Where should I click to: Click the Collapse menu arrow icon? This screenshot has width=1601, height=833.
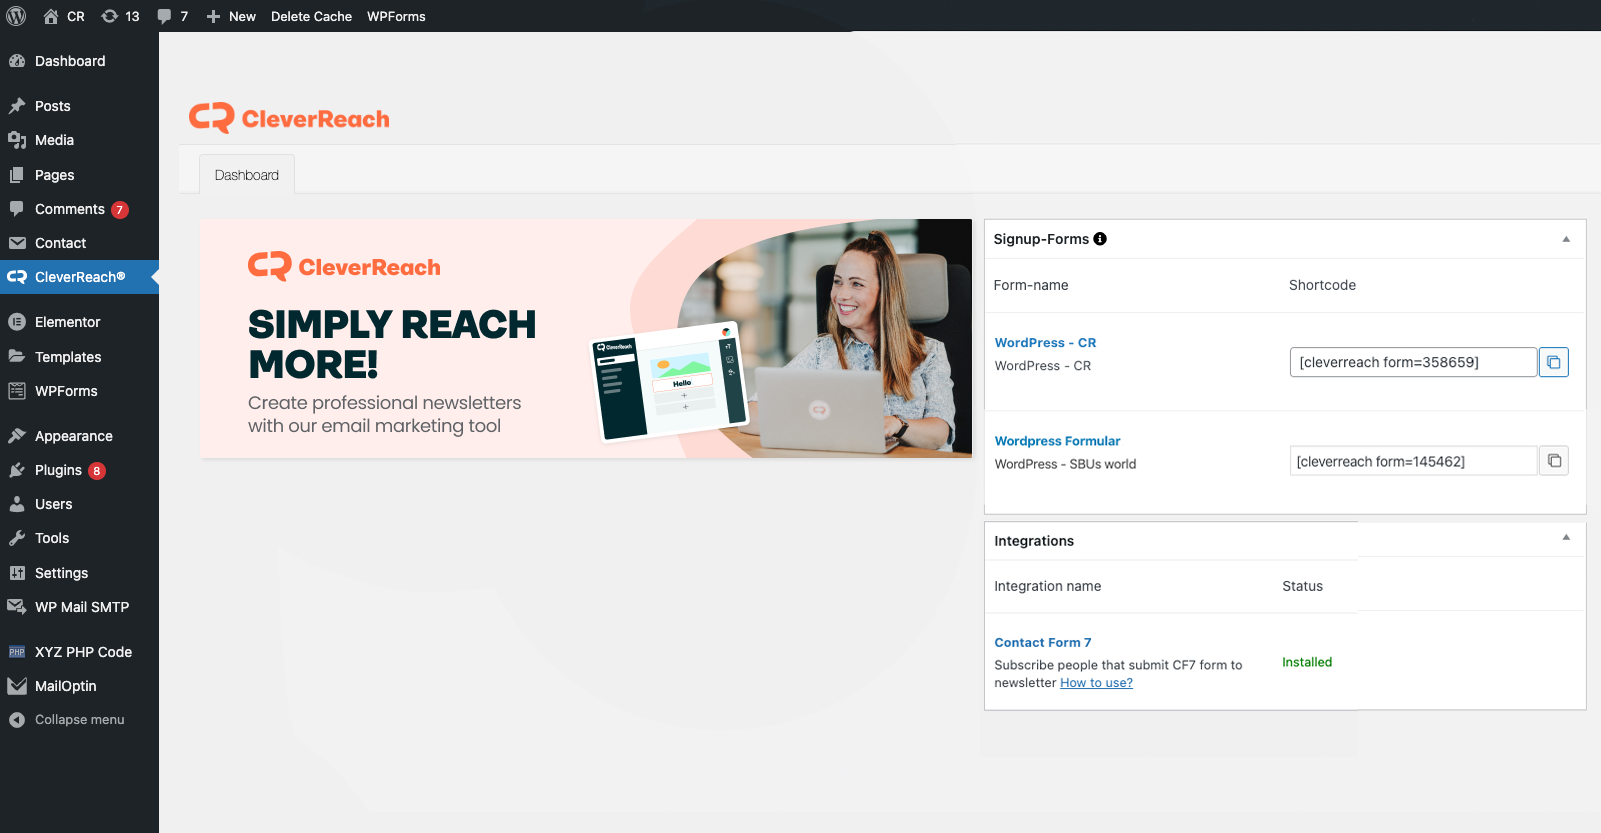(x=17, y=720)
